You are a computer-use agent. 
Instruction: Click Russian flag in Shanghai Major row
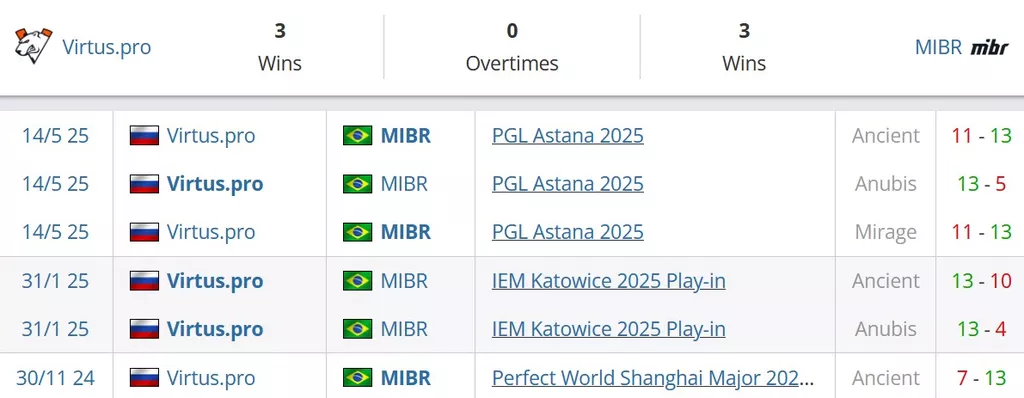144,377
